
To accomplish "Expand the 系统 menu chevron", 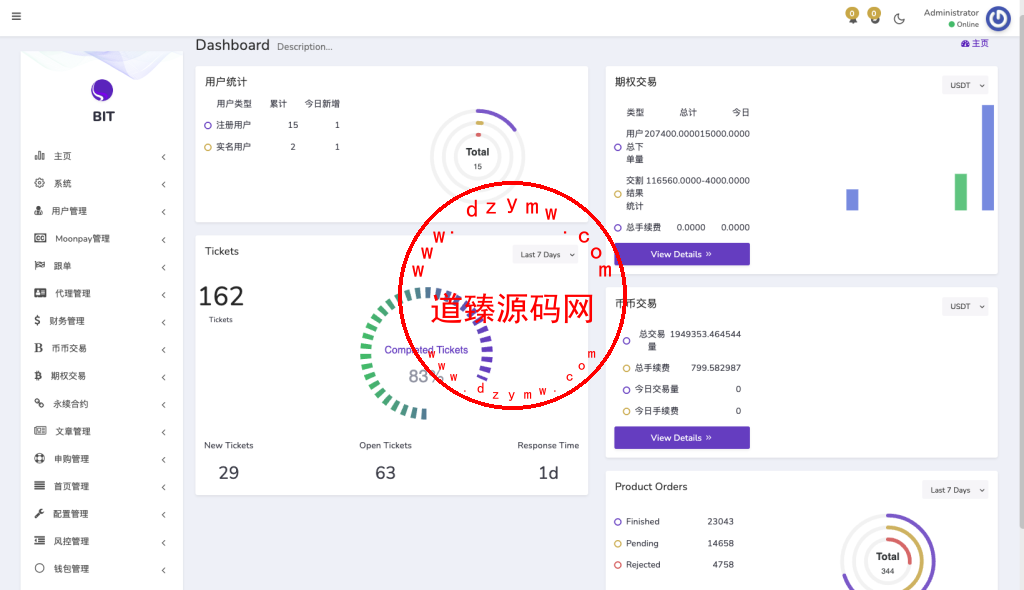I will 163,184.
